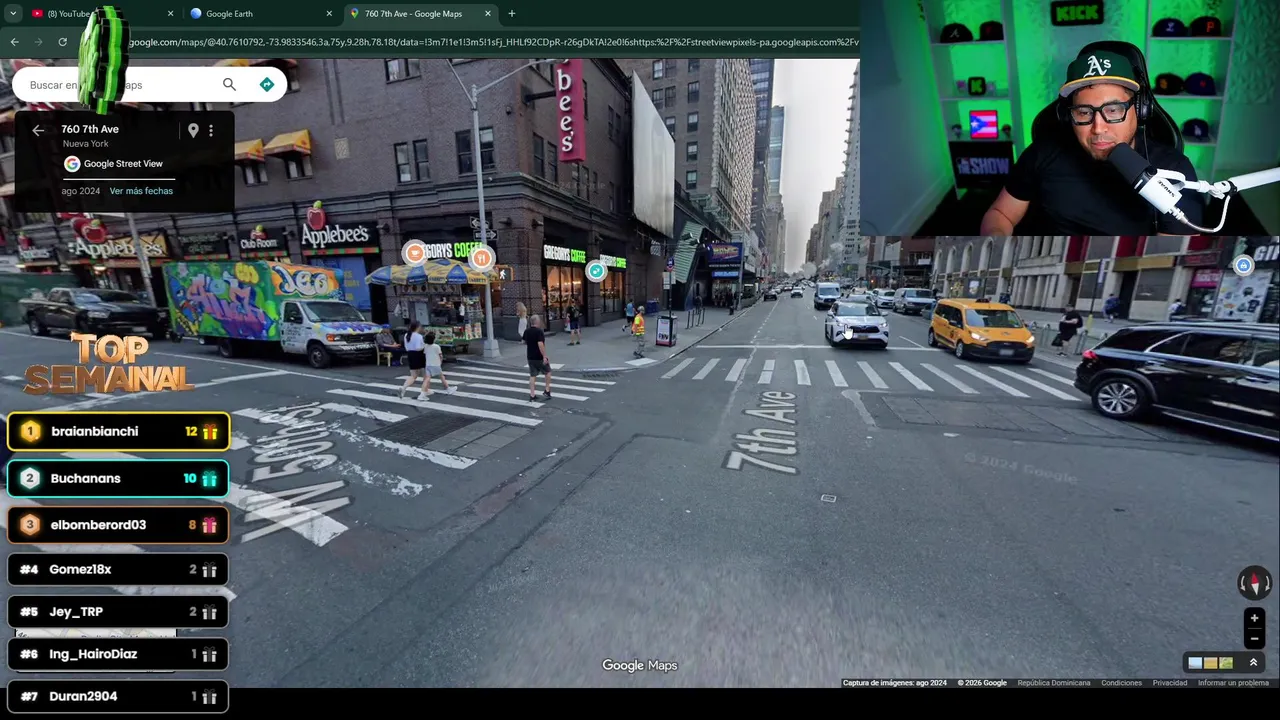1280x720 pixels.
Task: Click the elbomberord03 leaderboard row
Action: pyautogui.click(x=118, y=525)
